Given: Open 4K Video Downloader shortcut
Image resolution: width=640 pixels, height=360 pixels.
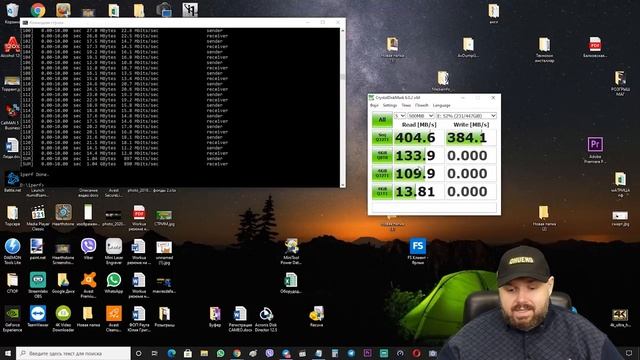Looking at the screenshot, I should (63, 318).
